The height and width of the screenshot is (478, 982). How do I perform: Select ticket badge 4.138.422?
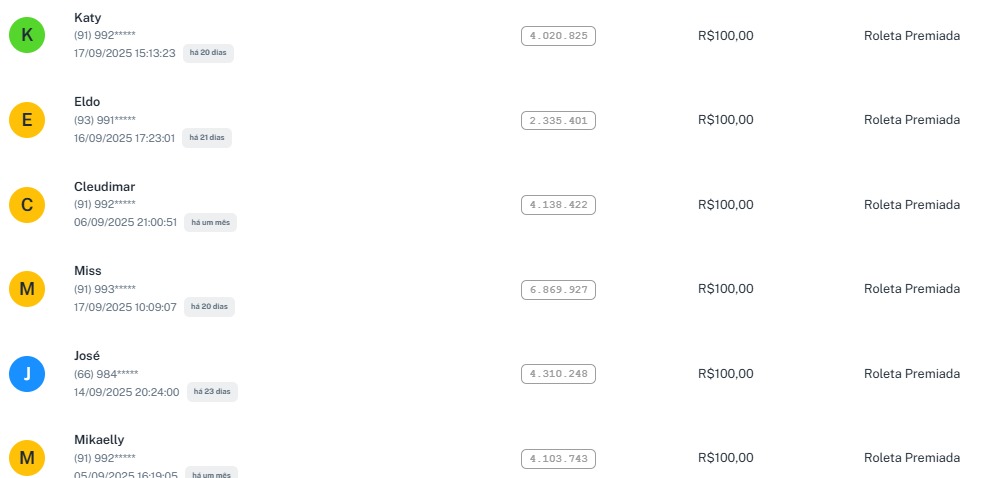point(558,205)
